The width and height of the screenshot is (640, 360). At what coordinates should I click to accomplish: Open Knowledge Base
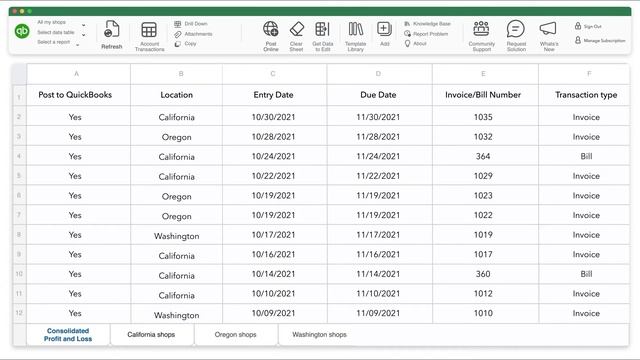point(427,24)
